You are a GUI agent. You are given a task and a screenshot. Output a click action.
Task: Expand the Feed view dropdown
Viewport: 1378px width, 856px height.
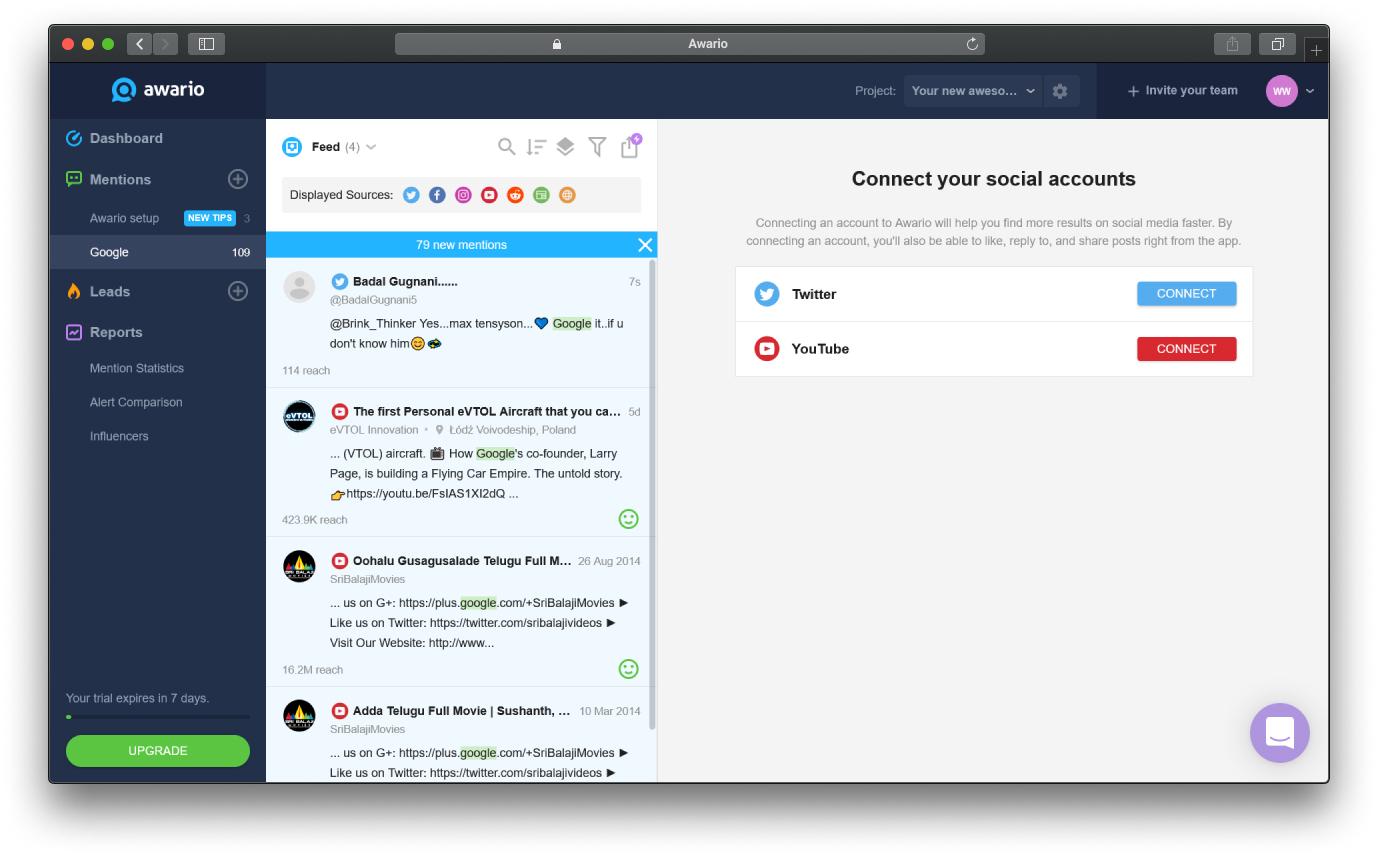(371, 147)
